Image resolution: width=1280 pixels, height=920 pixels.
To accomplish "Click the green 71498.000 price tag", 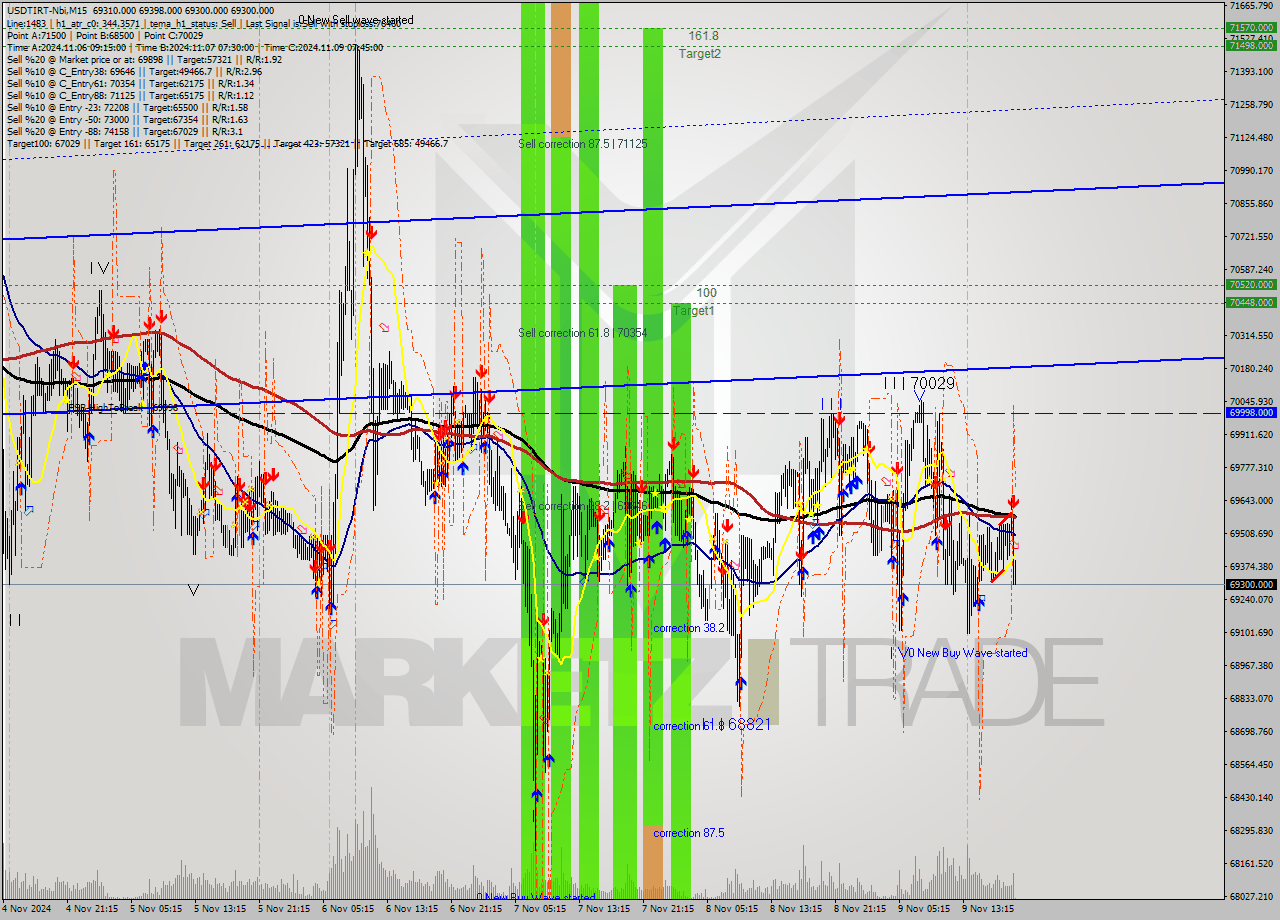I will (1251, 45).
